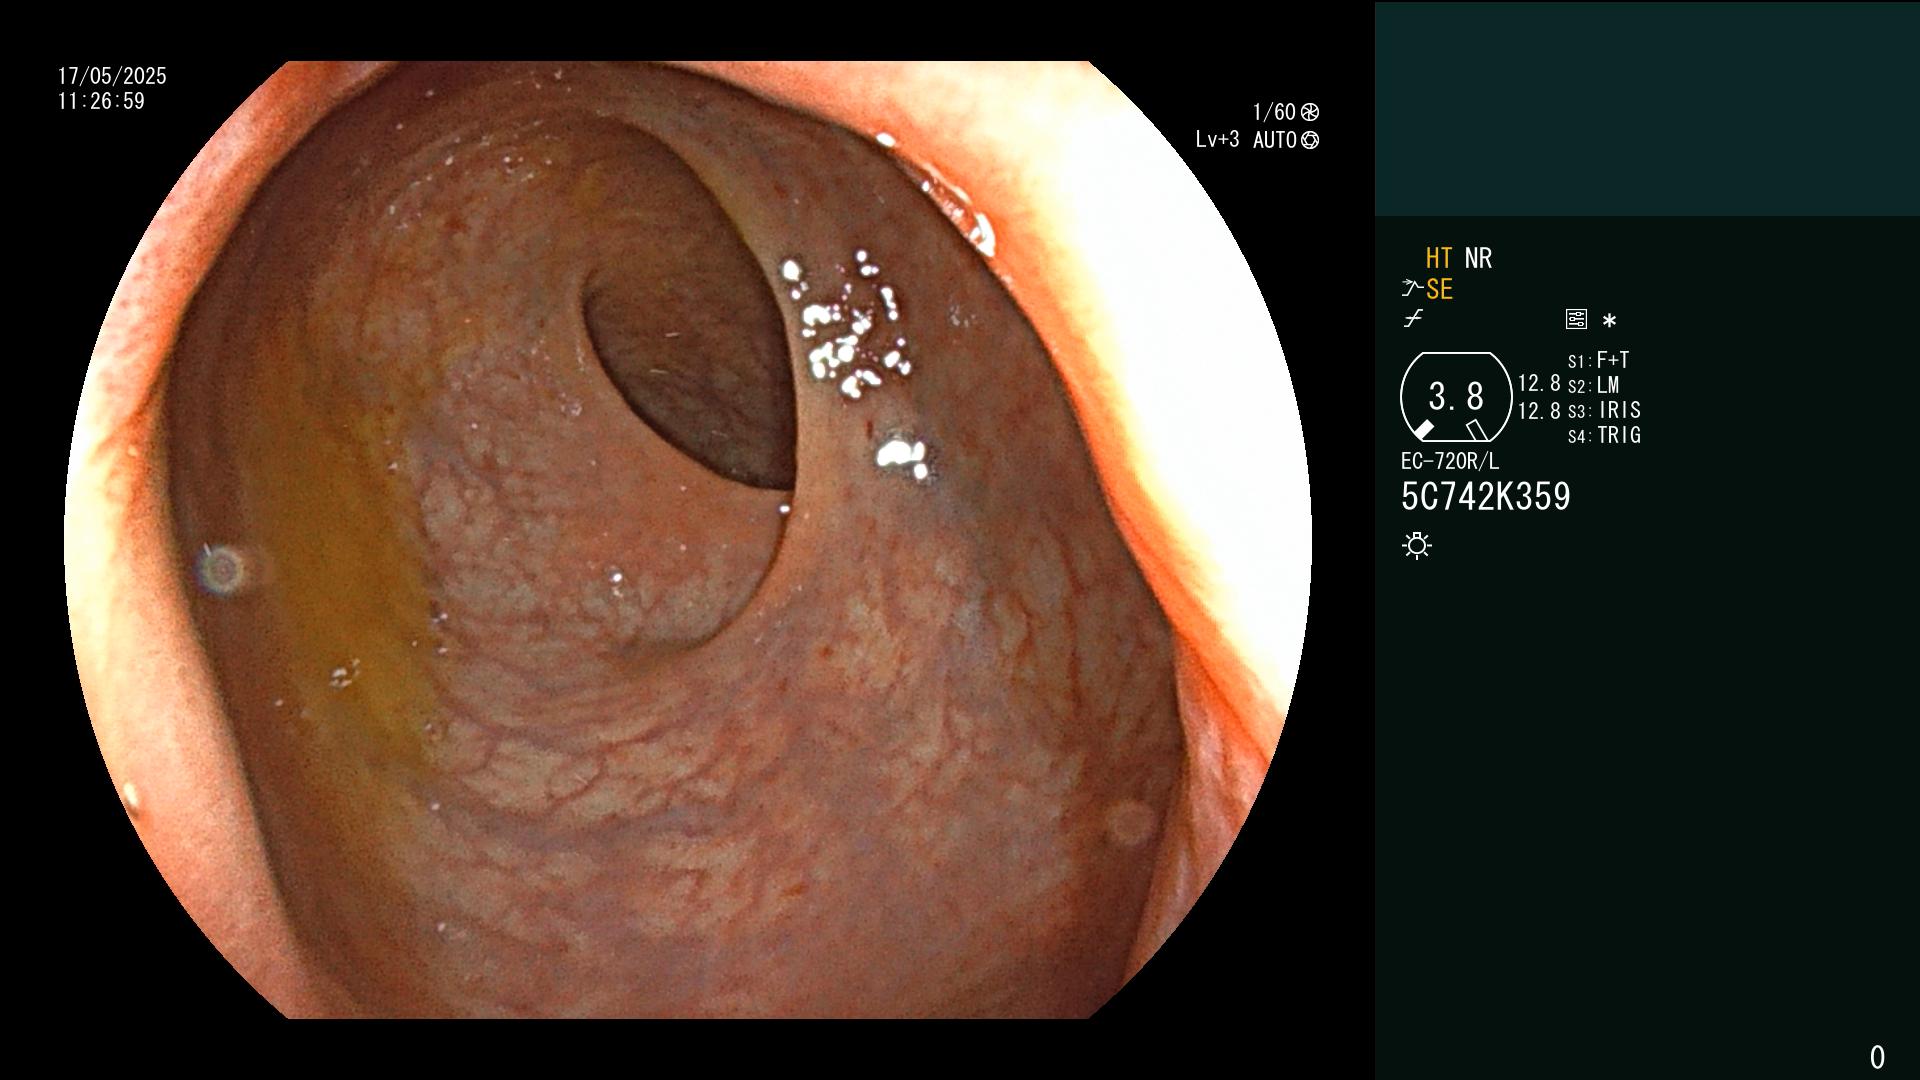Click the auto iris aperture icon
The image size is (1920, 1080).
pyautogui.click(x=1310, y=140)
